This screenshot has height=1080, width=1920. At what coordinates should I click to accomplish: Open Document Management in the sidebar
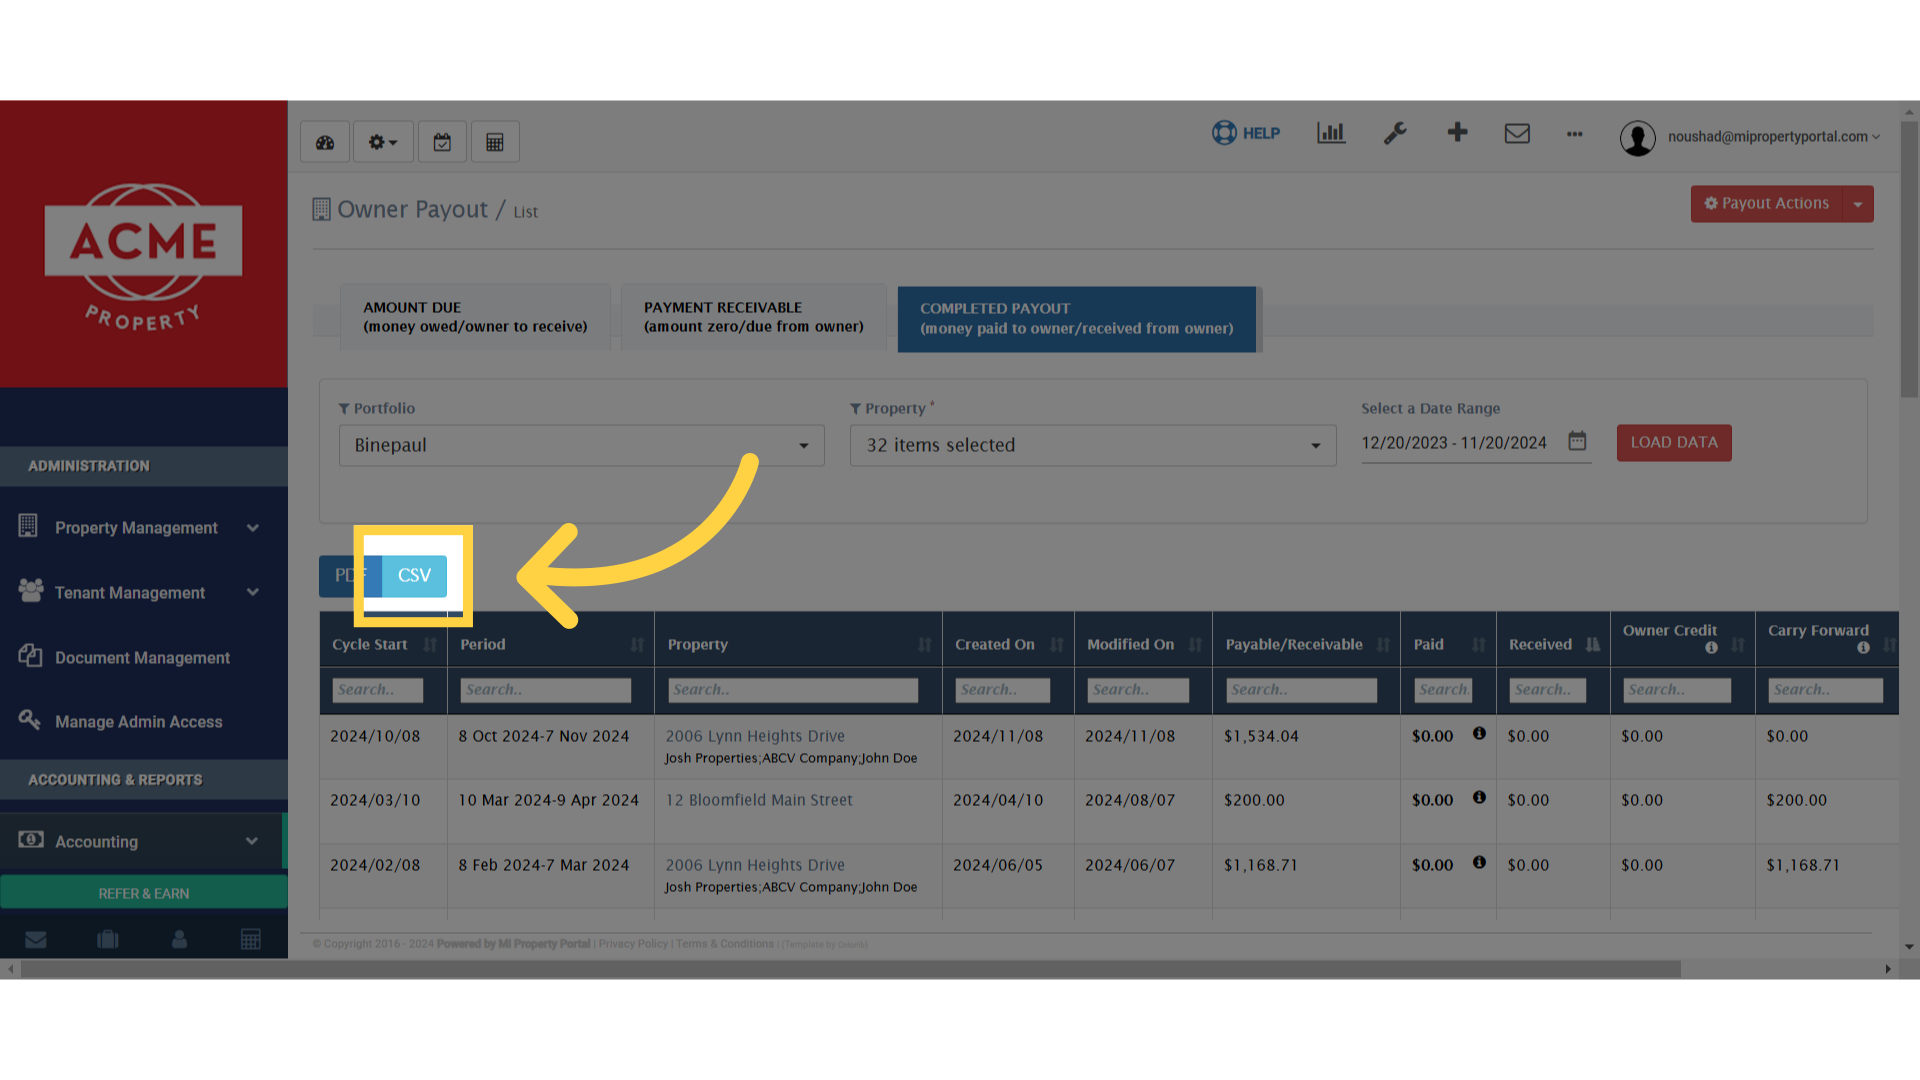click(x=143, y=657)
